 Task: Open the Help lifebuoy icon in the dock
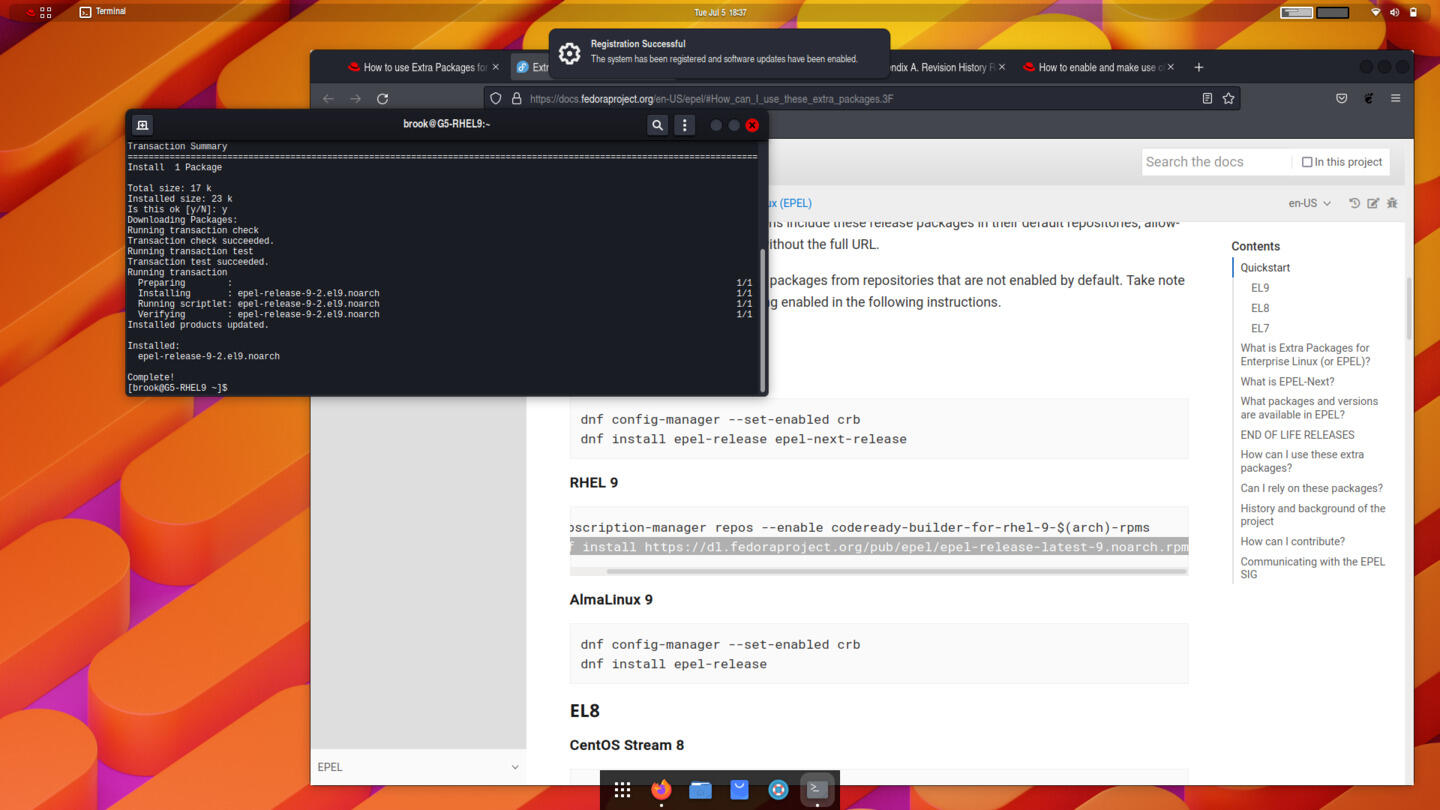point(778,790)
